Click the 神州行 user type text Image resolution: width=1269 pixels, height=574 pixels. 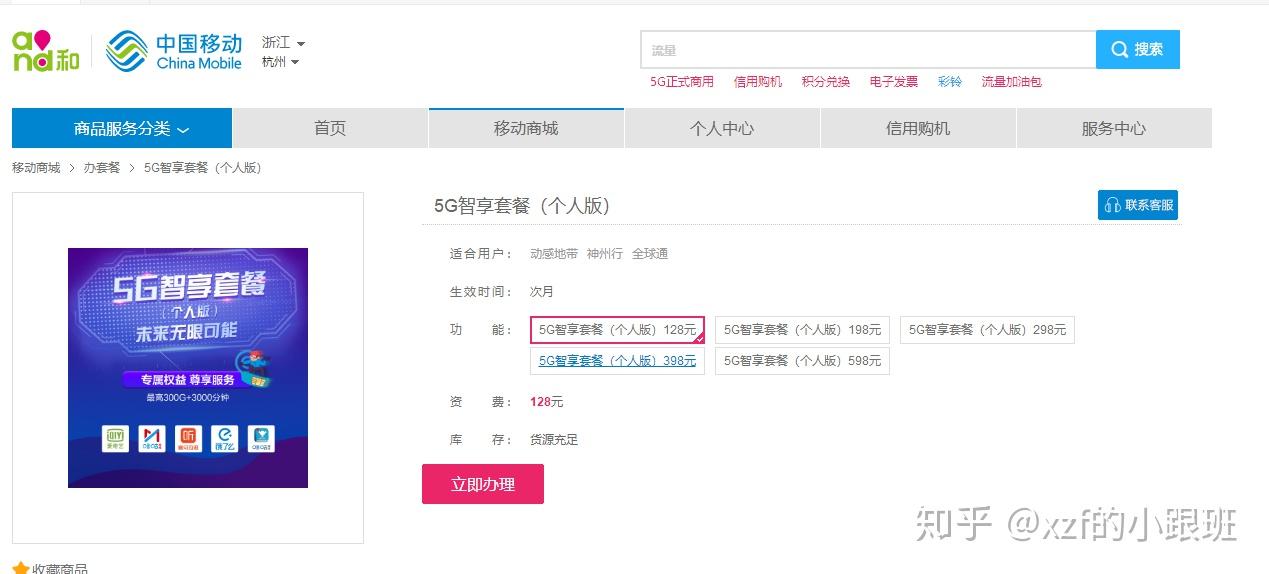coord(605,254)
